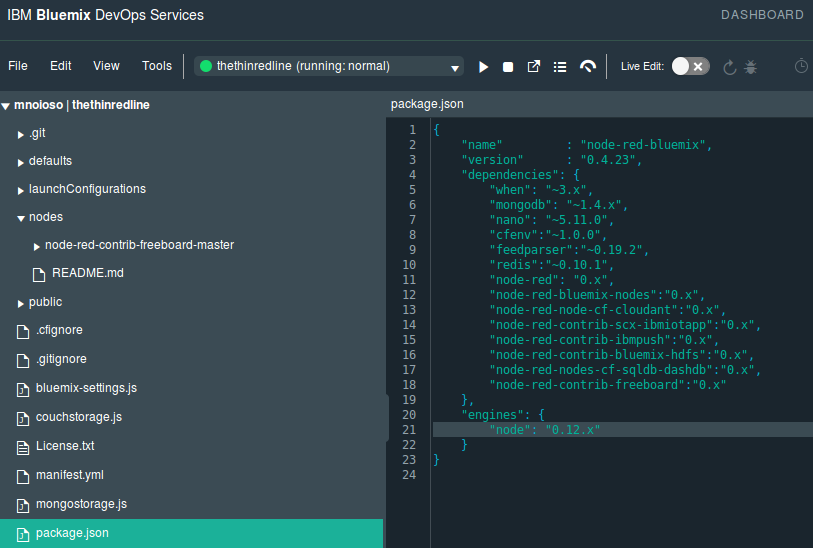Viewport: 813px width, 548px height.
Task: Open the File menu
Action: point(18,66)
